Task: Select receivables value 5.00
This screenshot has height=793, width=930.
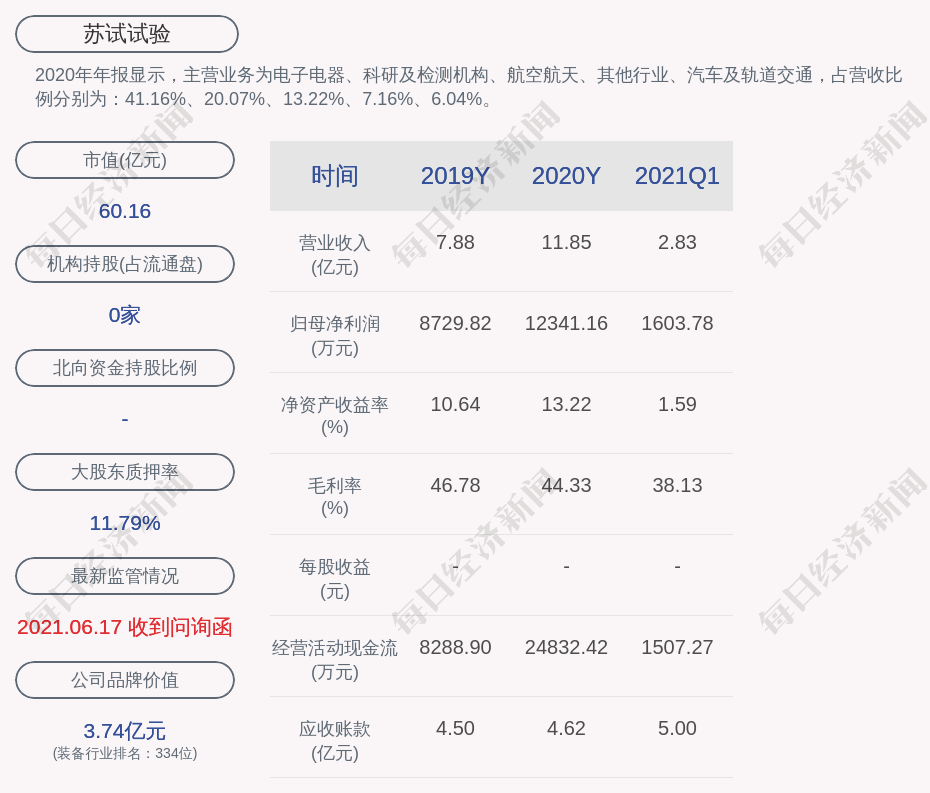Action: click(677, 728)
